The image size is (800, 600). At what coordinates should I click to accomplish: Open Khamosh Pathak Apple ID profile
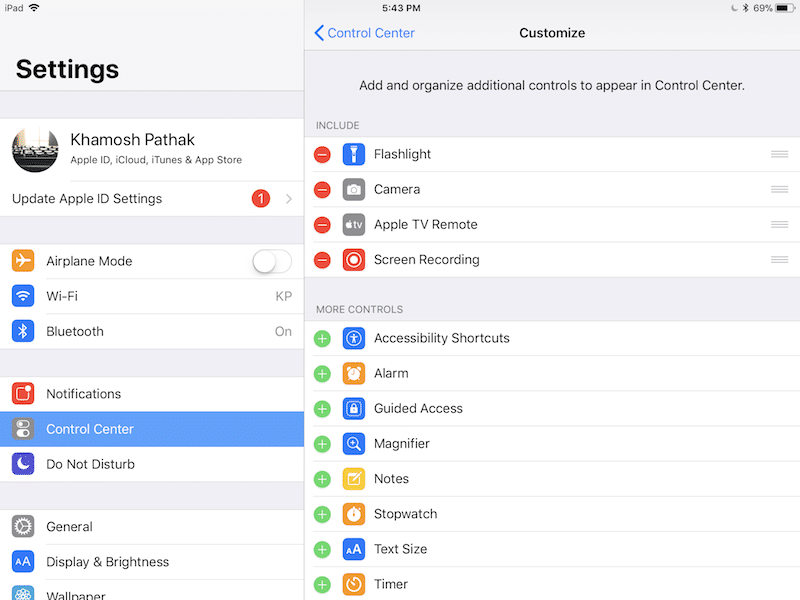coord(152,149)
